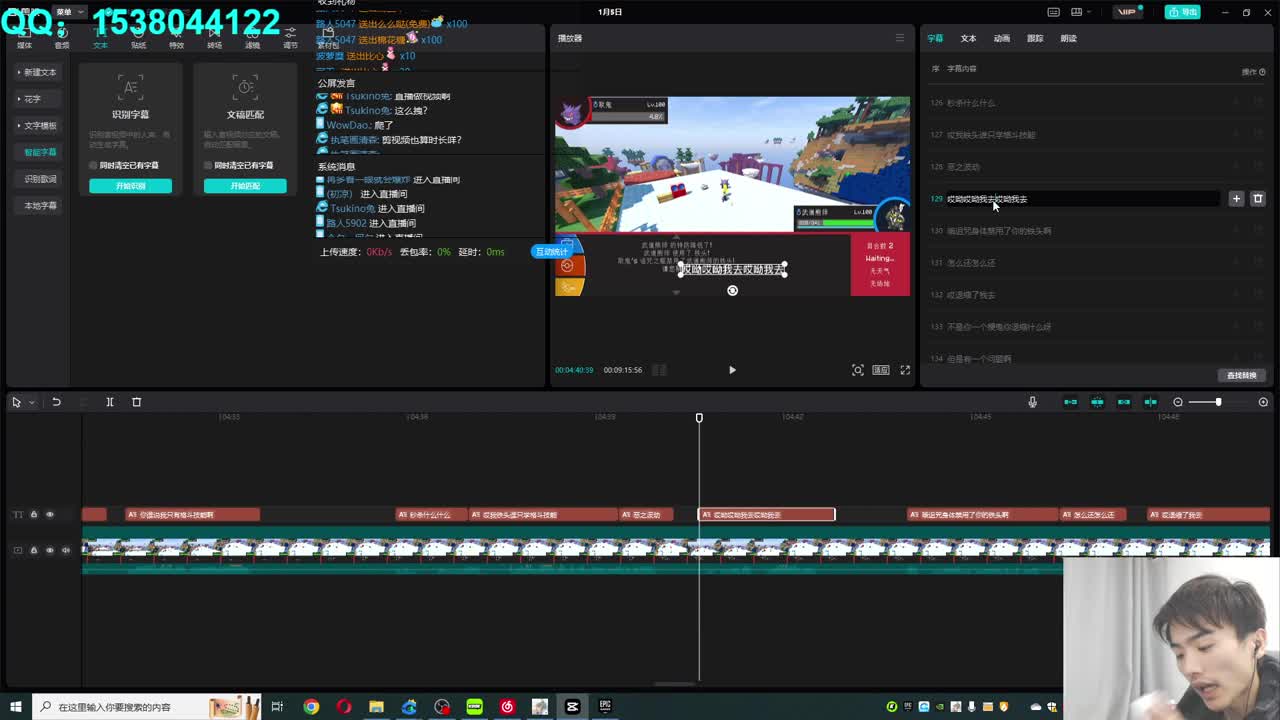Open the 特效 effects tab icon

176,39
